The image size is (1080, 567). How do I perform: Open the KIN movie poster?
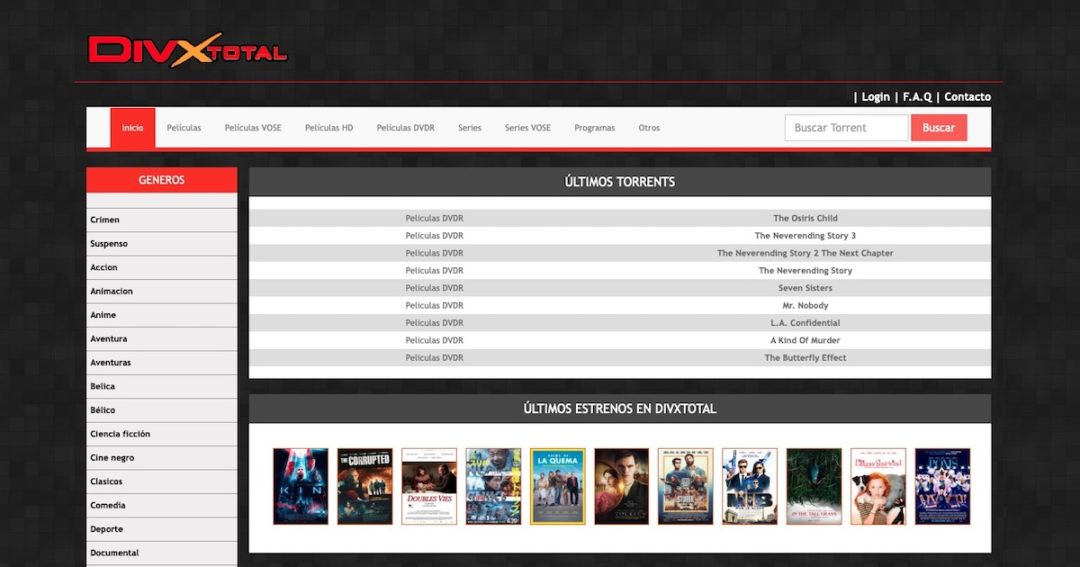pyautogui.click(x=300, y=486)
